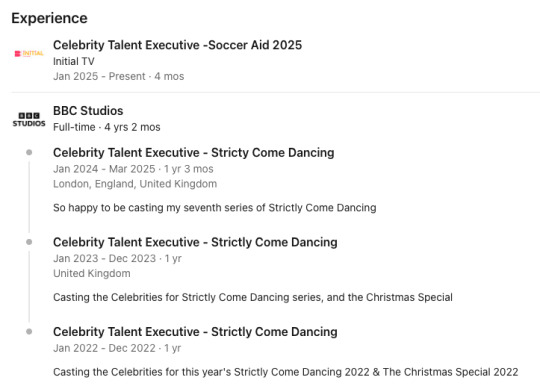Viewport: 540px width, 392px height.
Task: Click the seventh series description text
Action: coord(215,208)
